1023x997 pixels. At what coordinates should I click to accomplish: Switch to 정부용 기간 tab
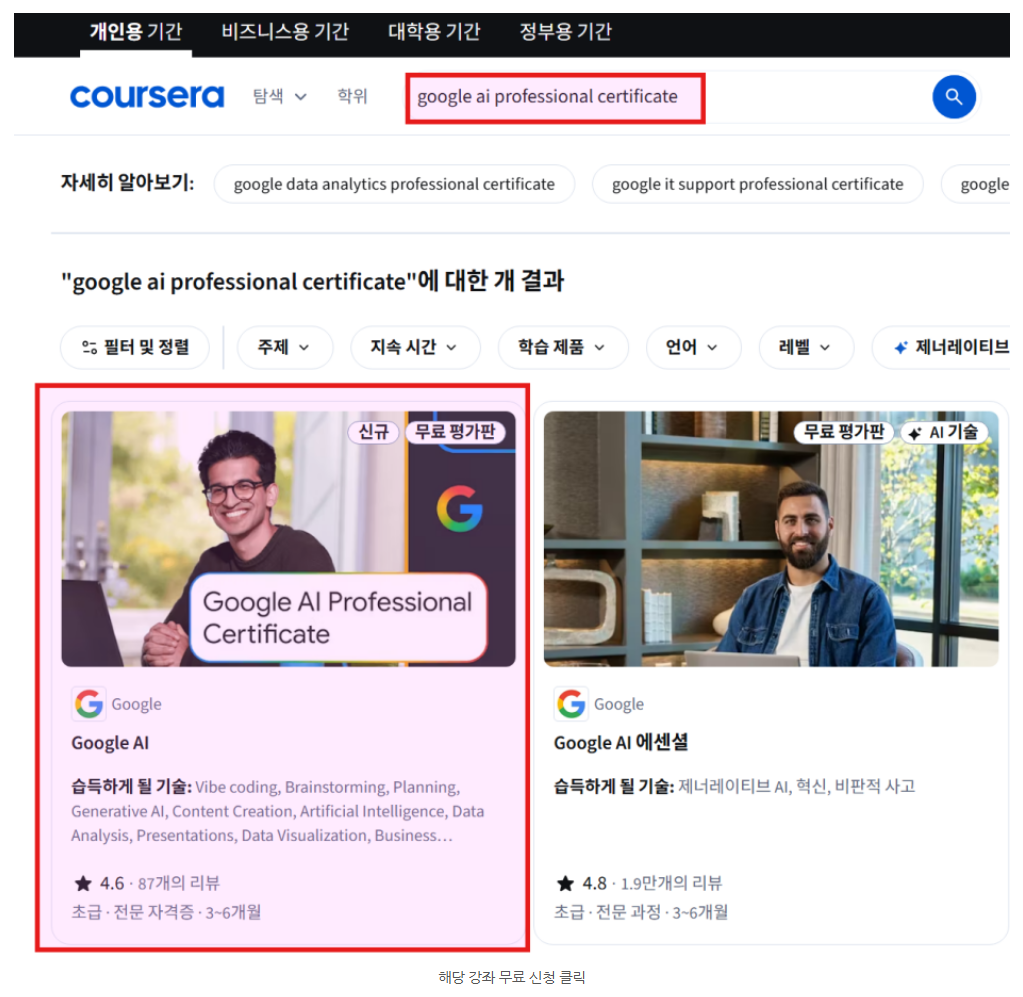coord(565,32)
